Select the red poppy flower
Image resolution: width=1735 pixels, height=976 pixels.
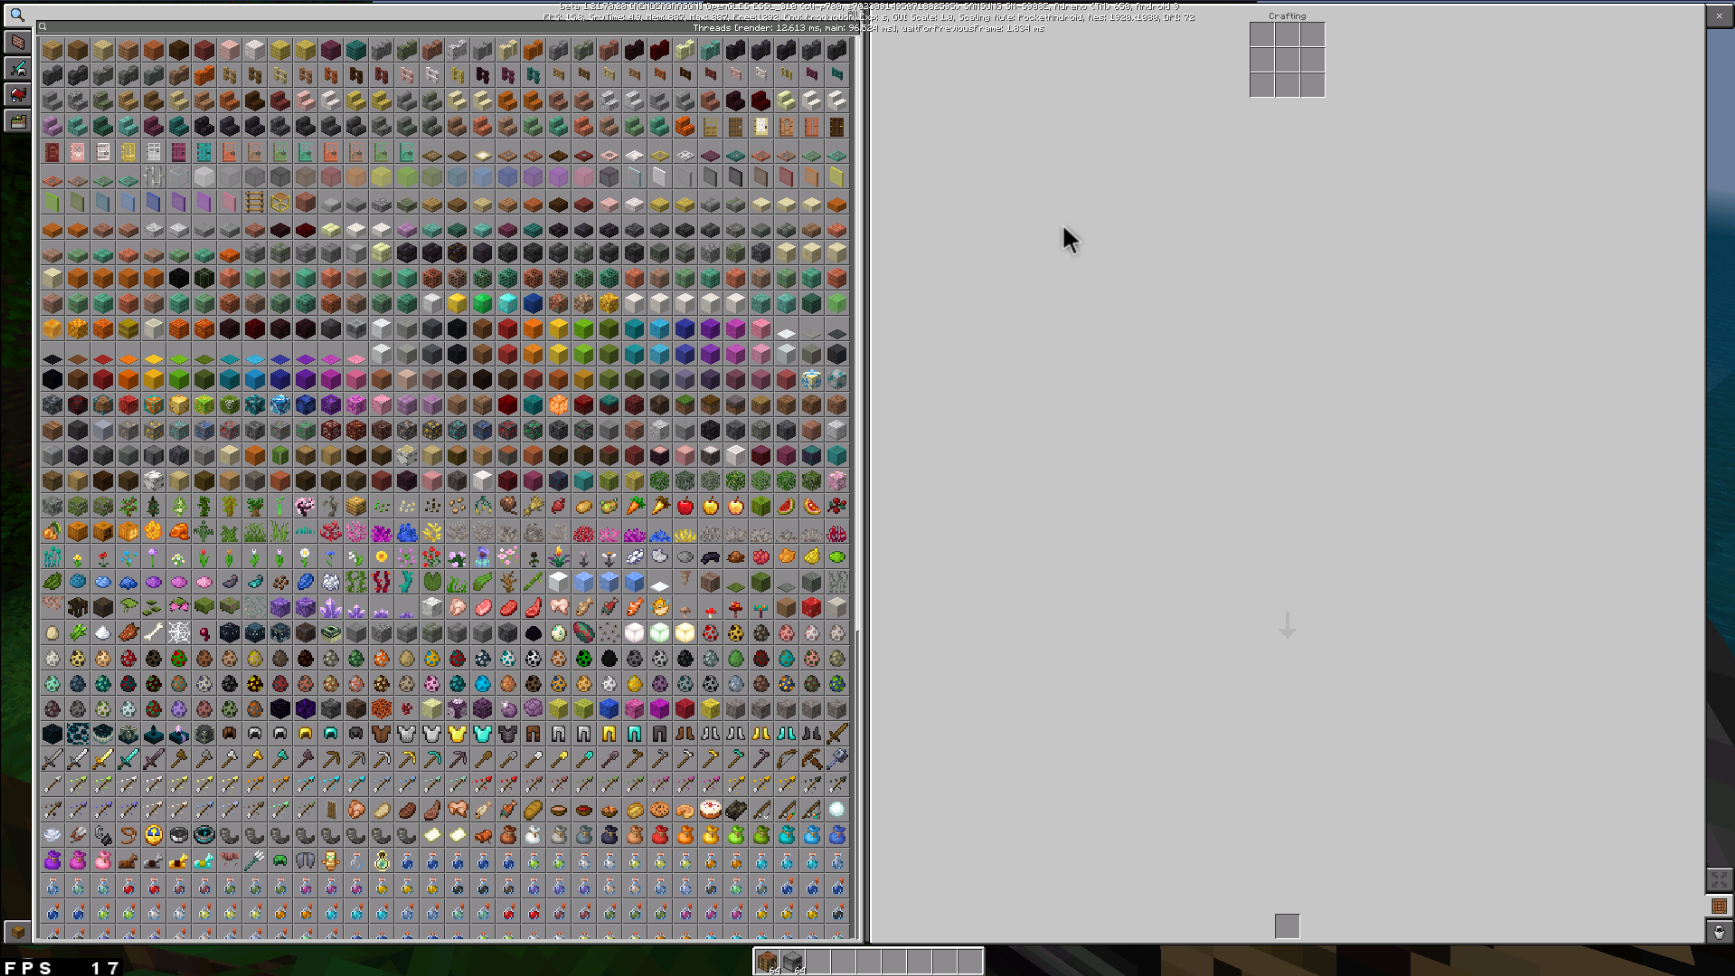pos(103,557)
